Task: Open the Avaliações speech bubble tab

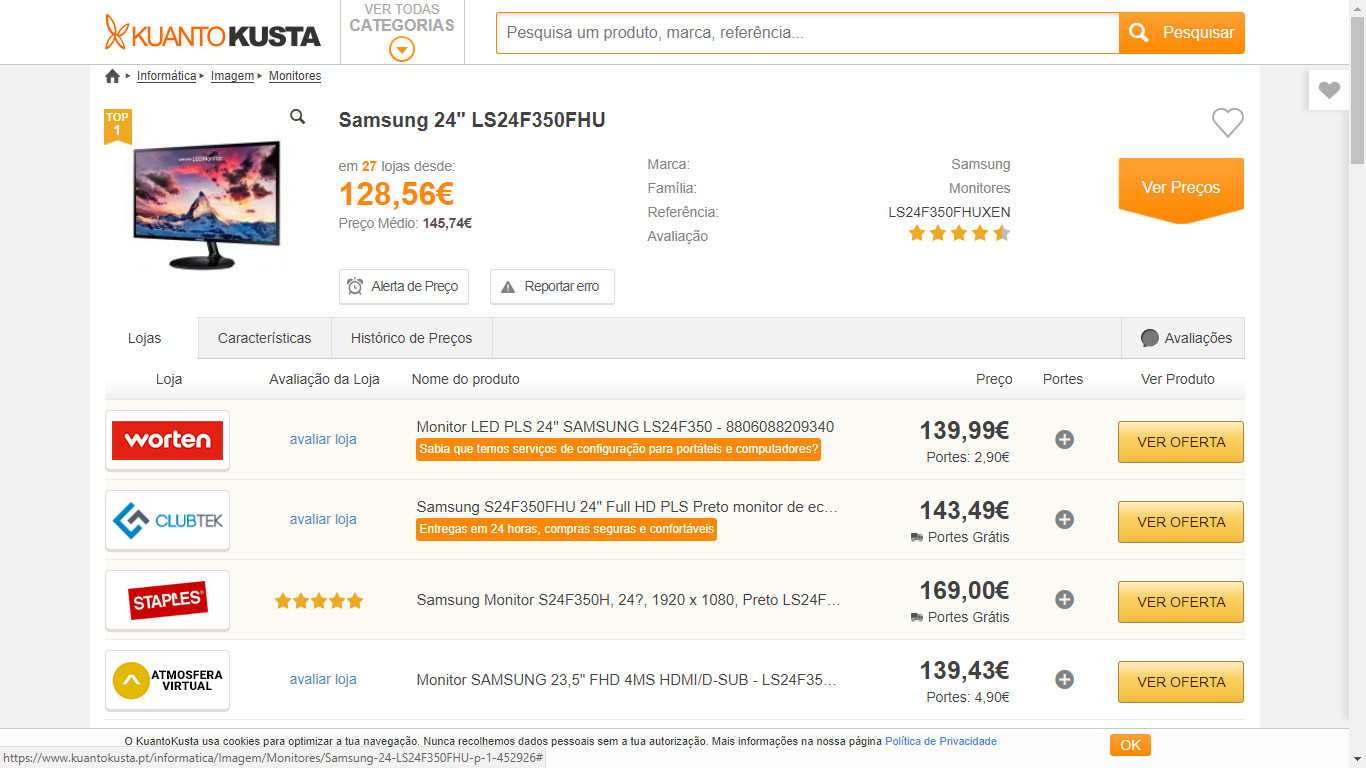Action: click(1185, 338)
